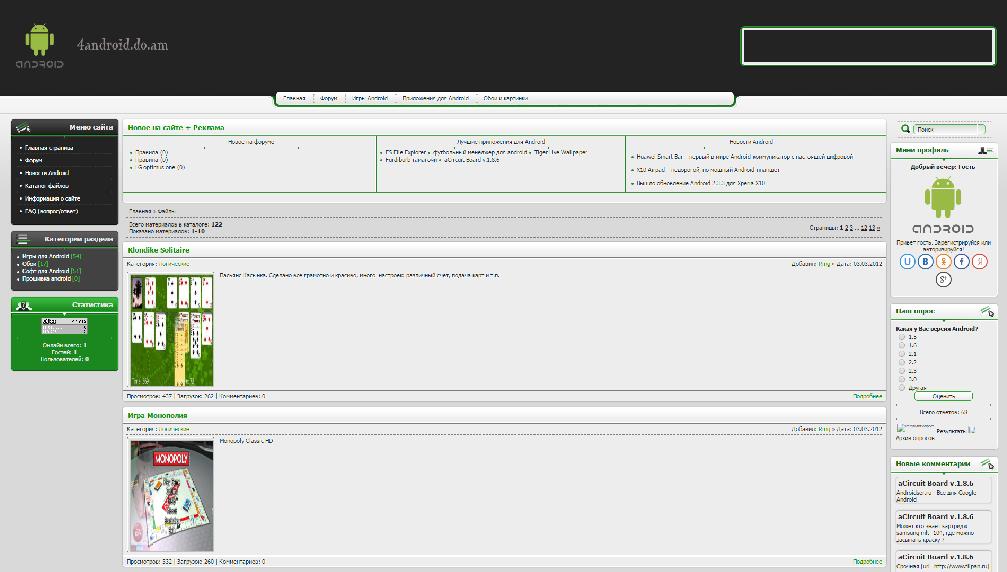Select the first poll radio option
This screenshot has height=572, width=1007.
pyautogui.click(x=902, y=337)
